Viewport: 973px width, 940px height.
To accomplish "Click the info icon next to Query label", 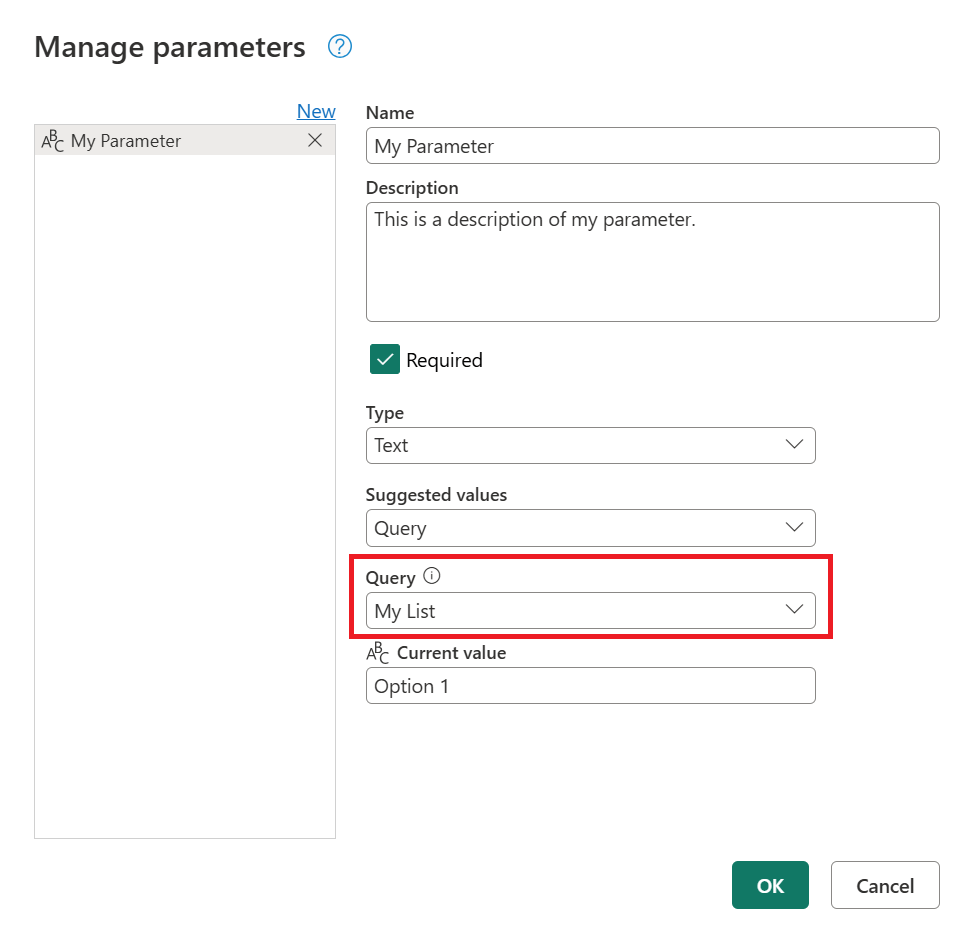I will click(x=431, y=575).
